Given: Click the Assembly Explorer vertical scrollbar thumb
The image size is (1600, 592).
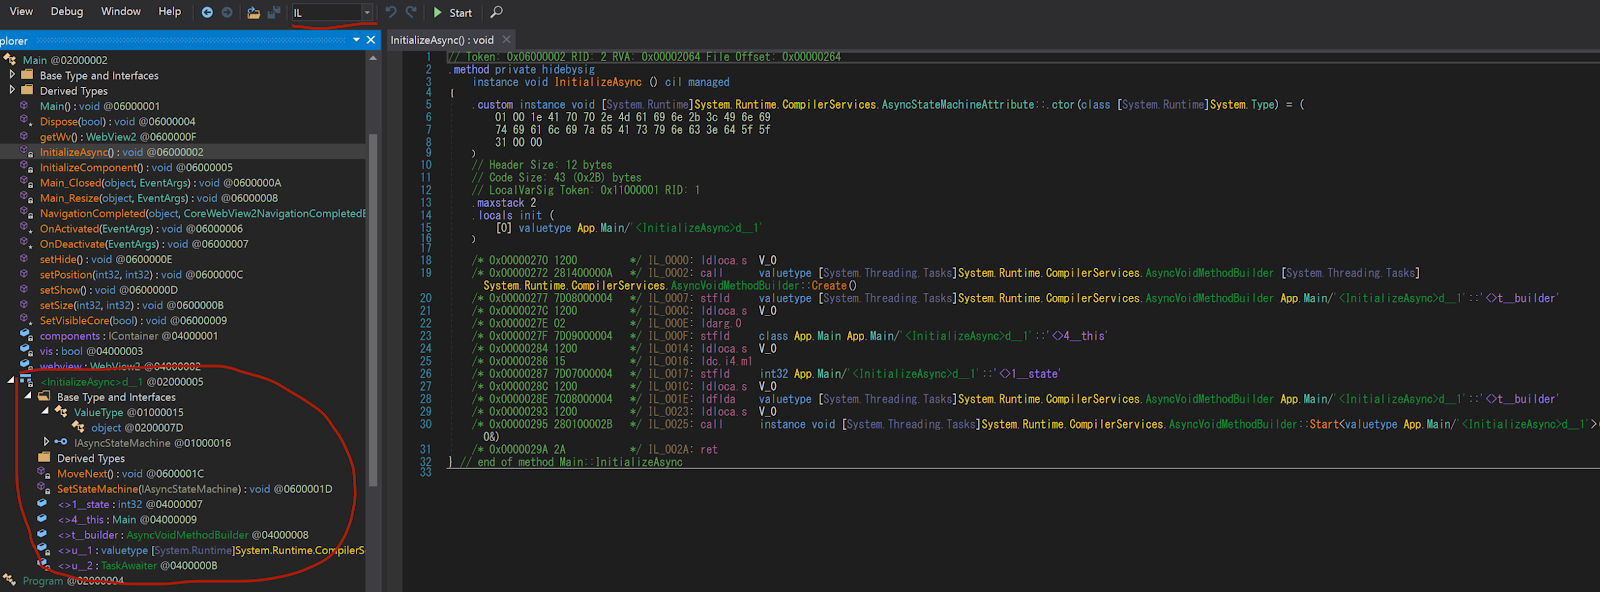Looking at the screenshot, I should [x=374, y=310].
